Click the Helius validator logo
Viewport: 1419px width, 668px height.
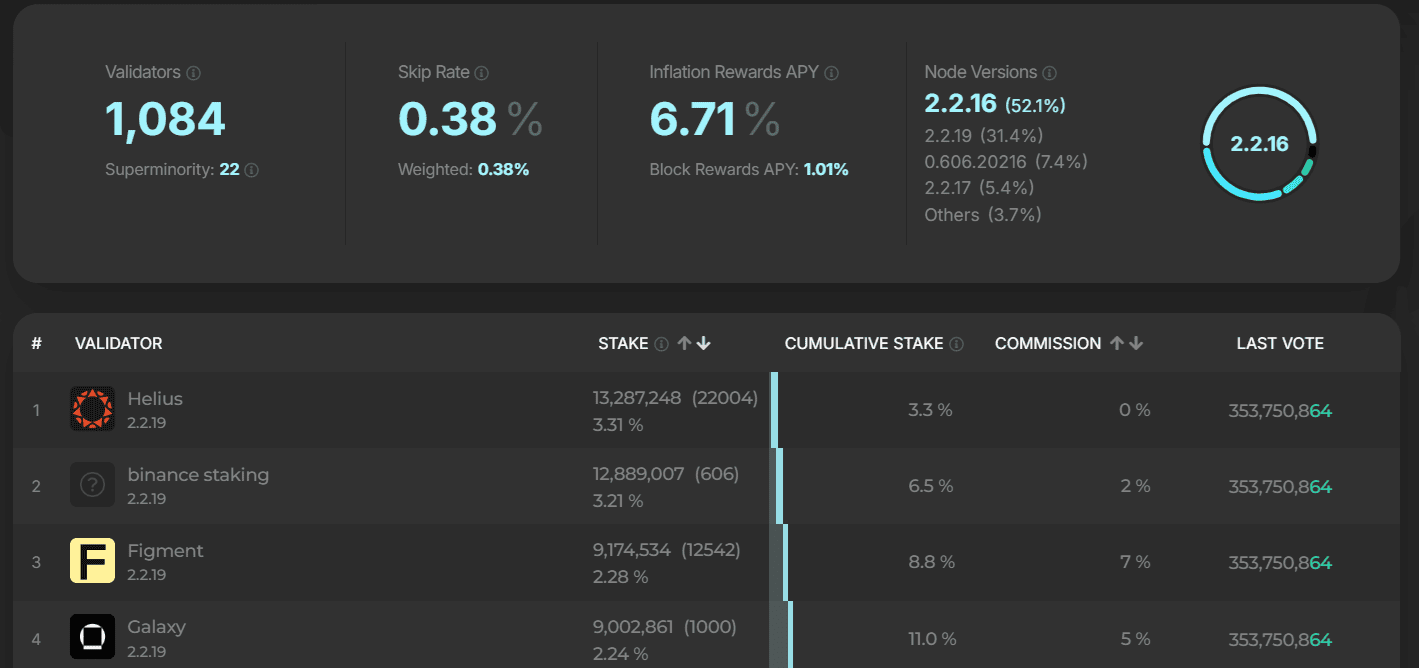click(92, 409)
